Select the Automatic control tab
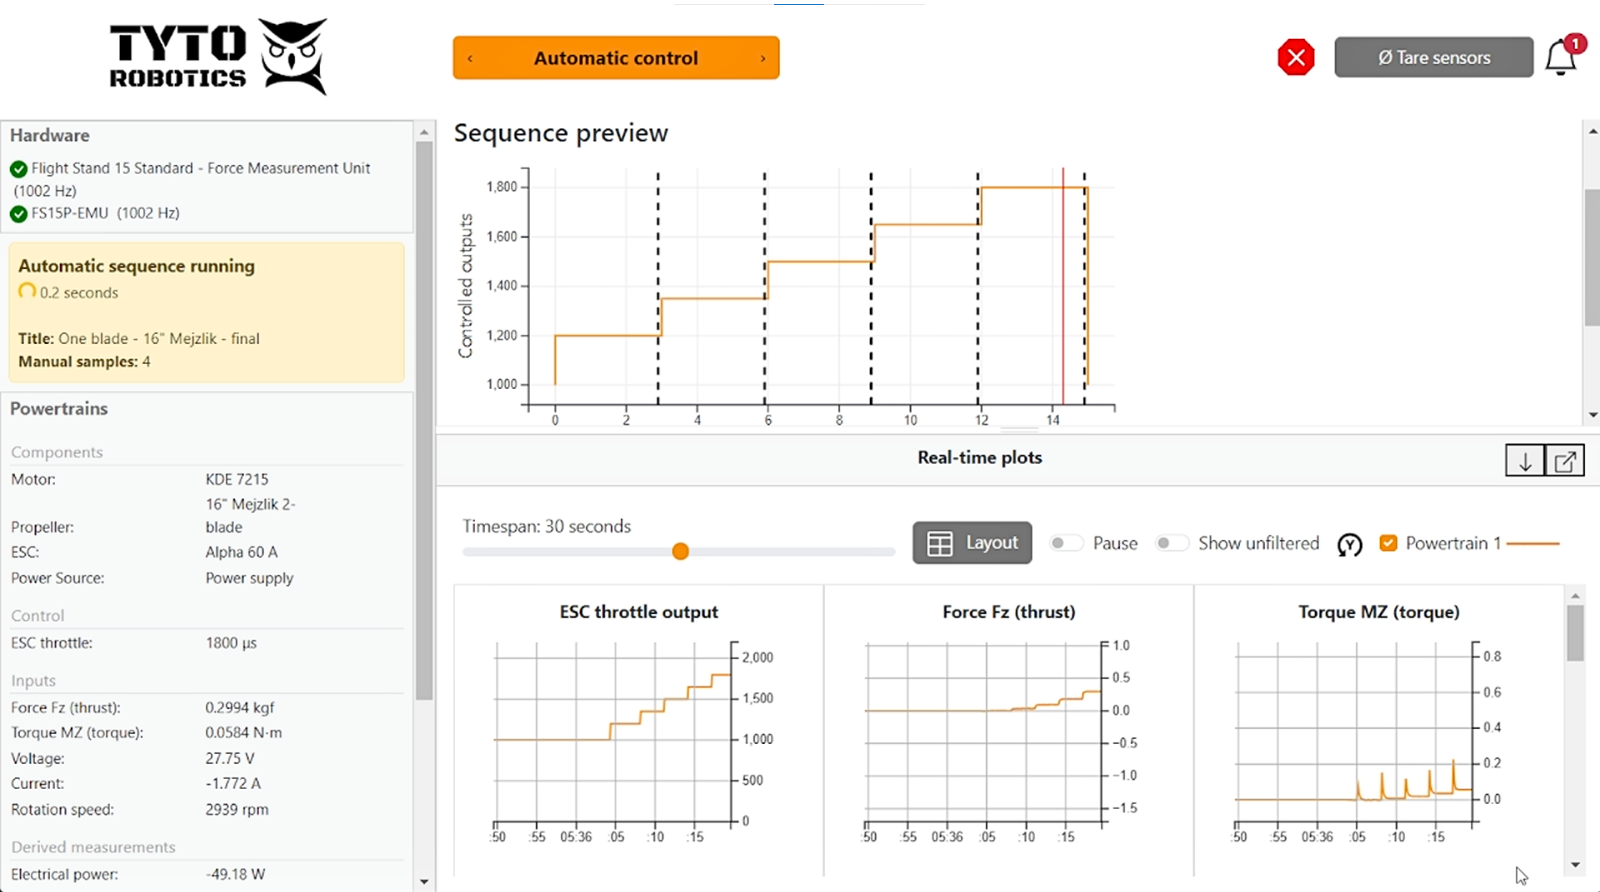Screen dimensions: 1600x892 click(x=616, y=59)
